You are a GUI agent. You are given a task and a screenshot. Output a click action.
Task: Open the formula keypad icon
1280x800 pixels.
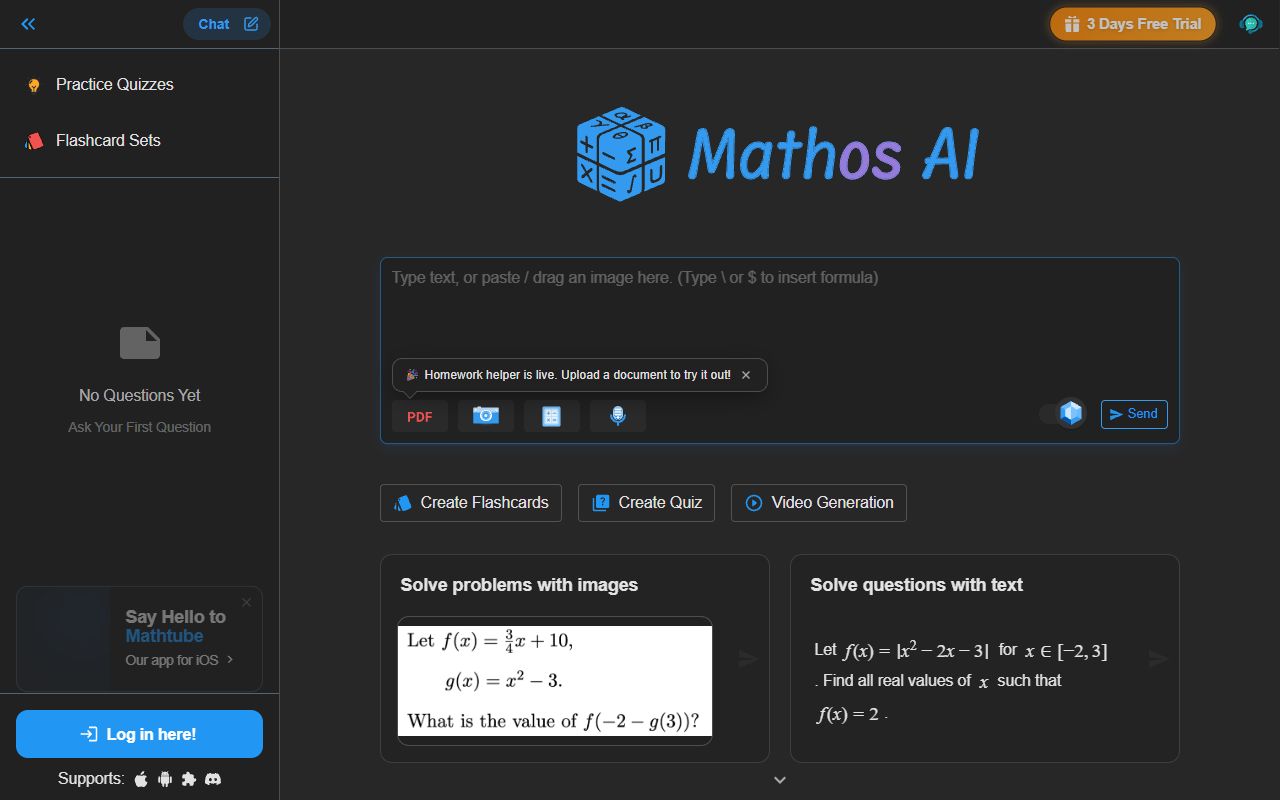pyautogui.click(x=552, y=416)
